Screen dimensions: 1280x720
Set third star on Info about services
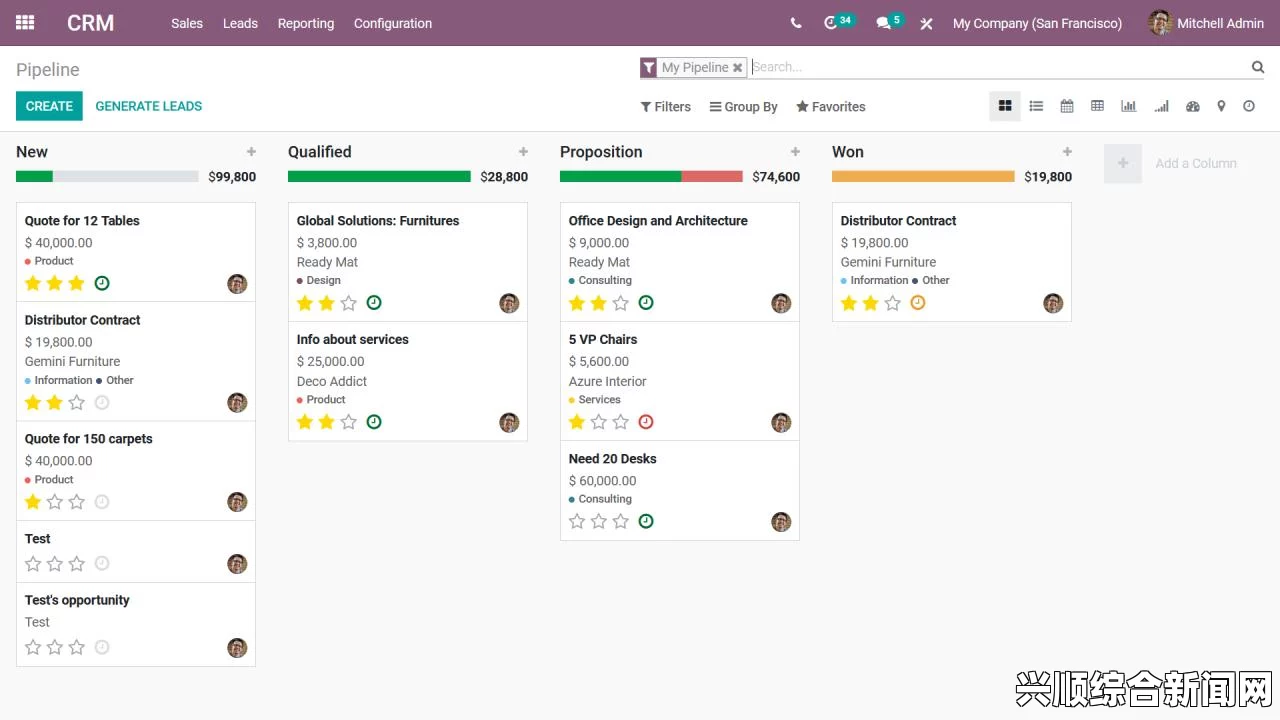pos(348,422)
